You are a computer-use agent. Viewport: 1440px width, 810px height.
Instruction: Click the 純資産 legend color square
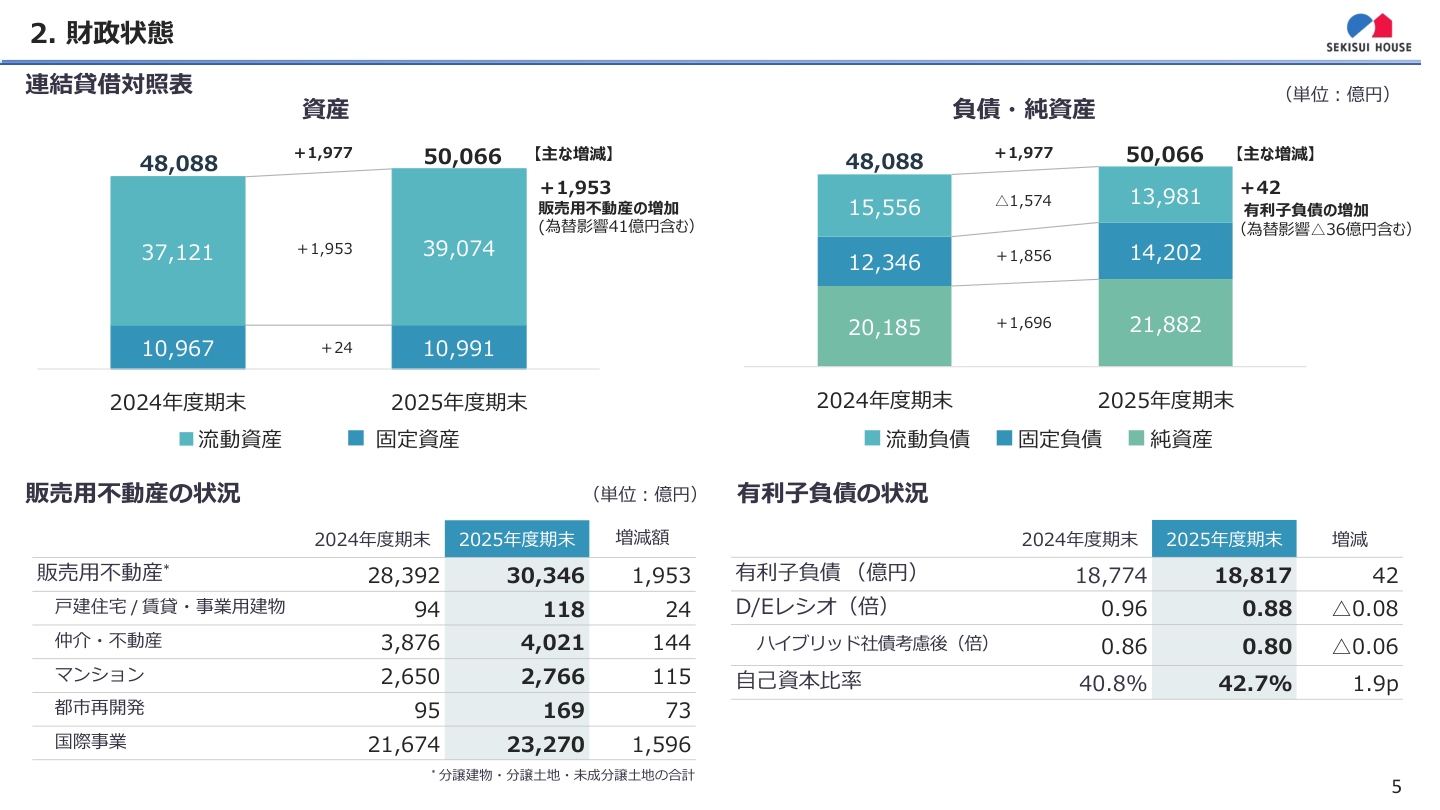point(1135,438)
